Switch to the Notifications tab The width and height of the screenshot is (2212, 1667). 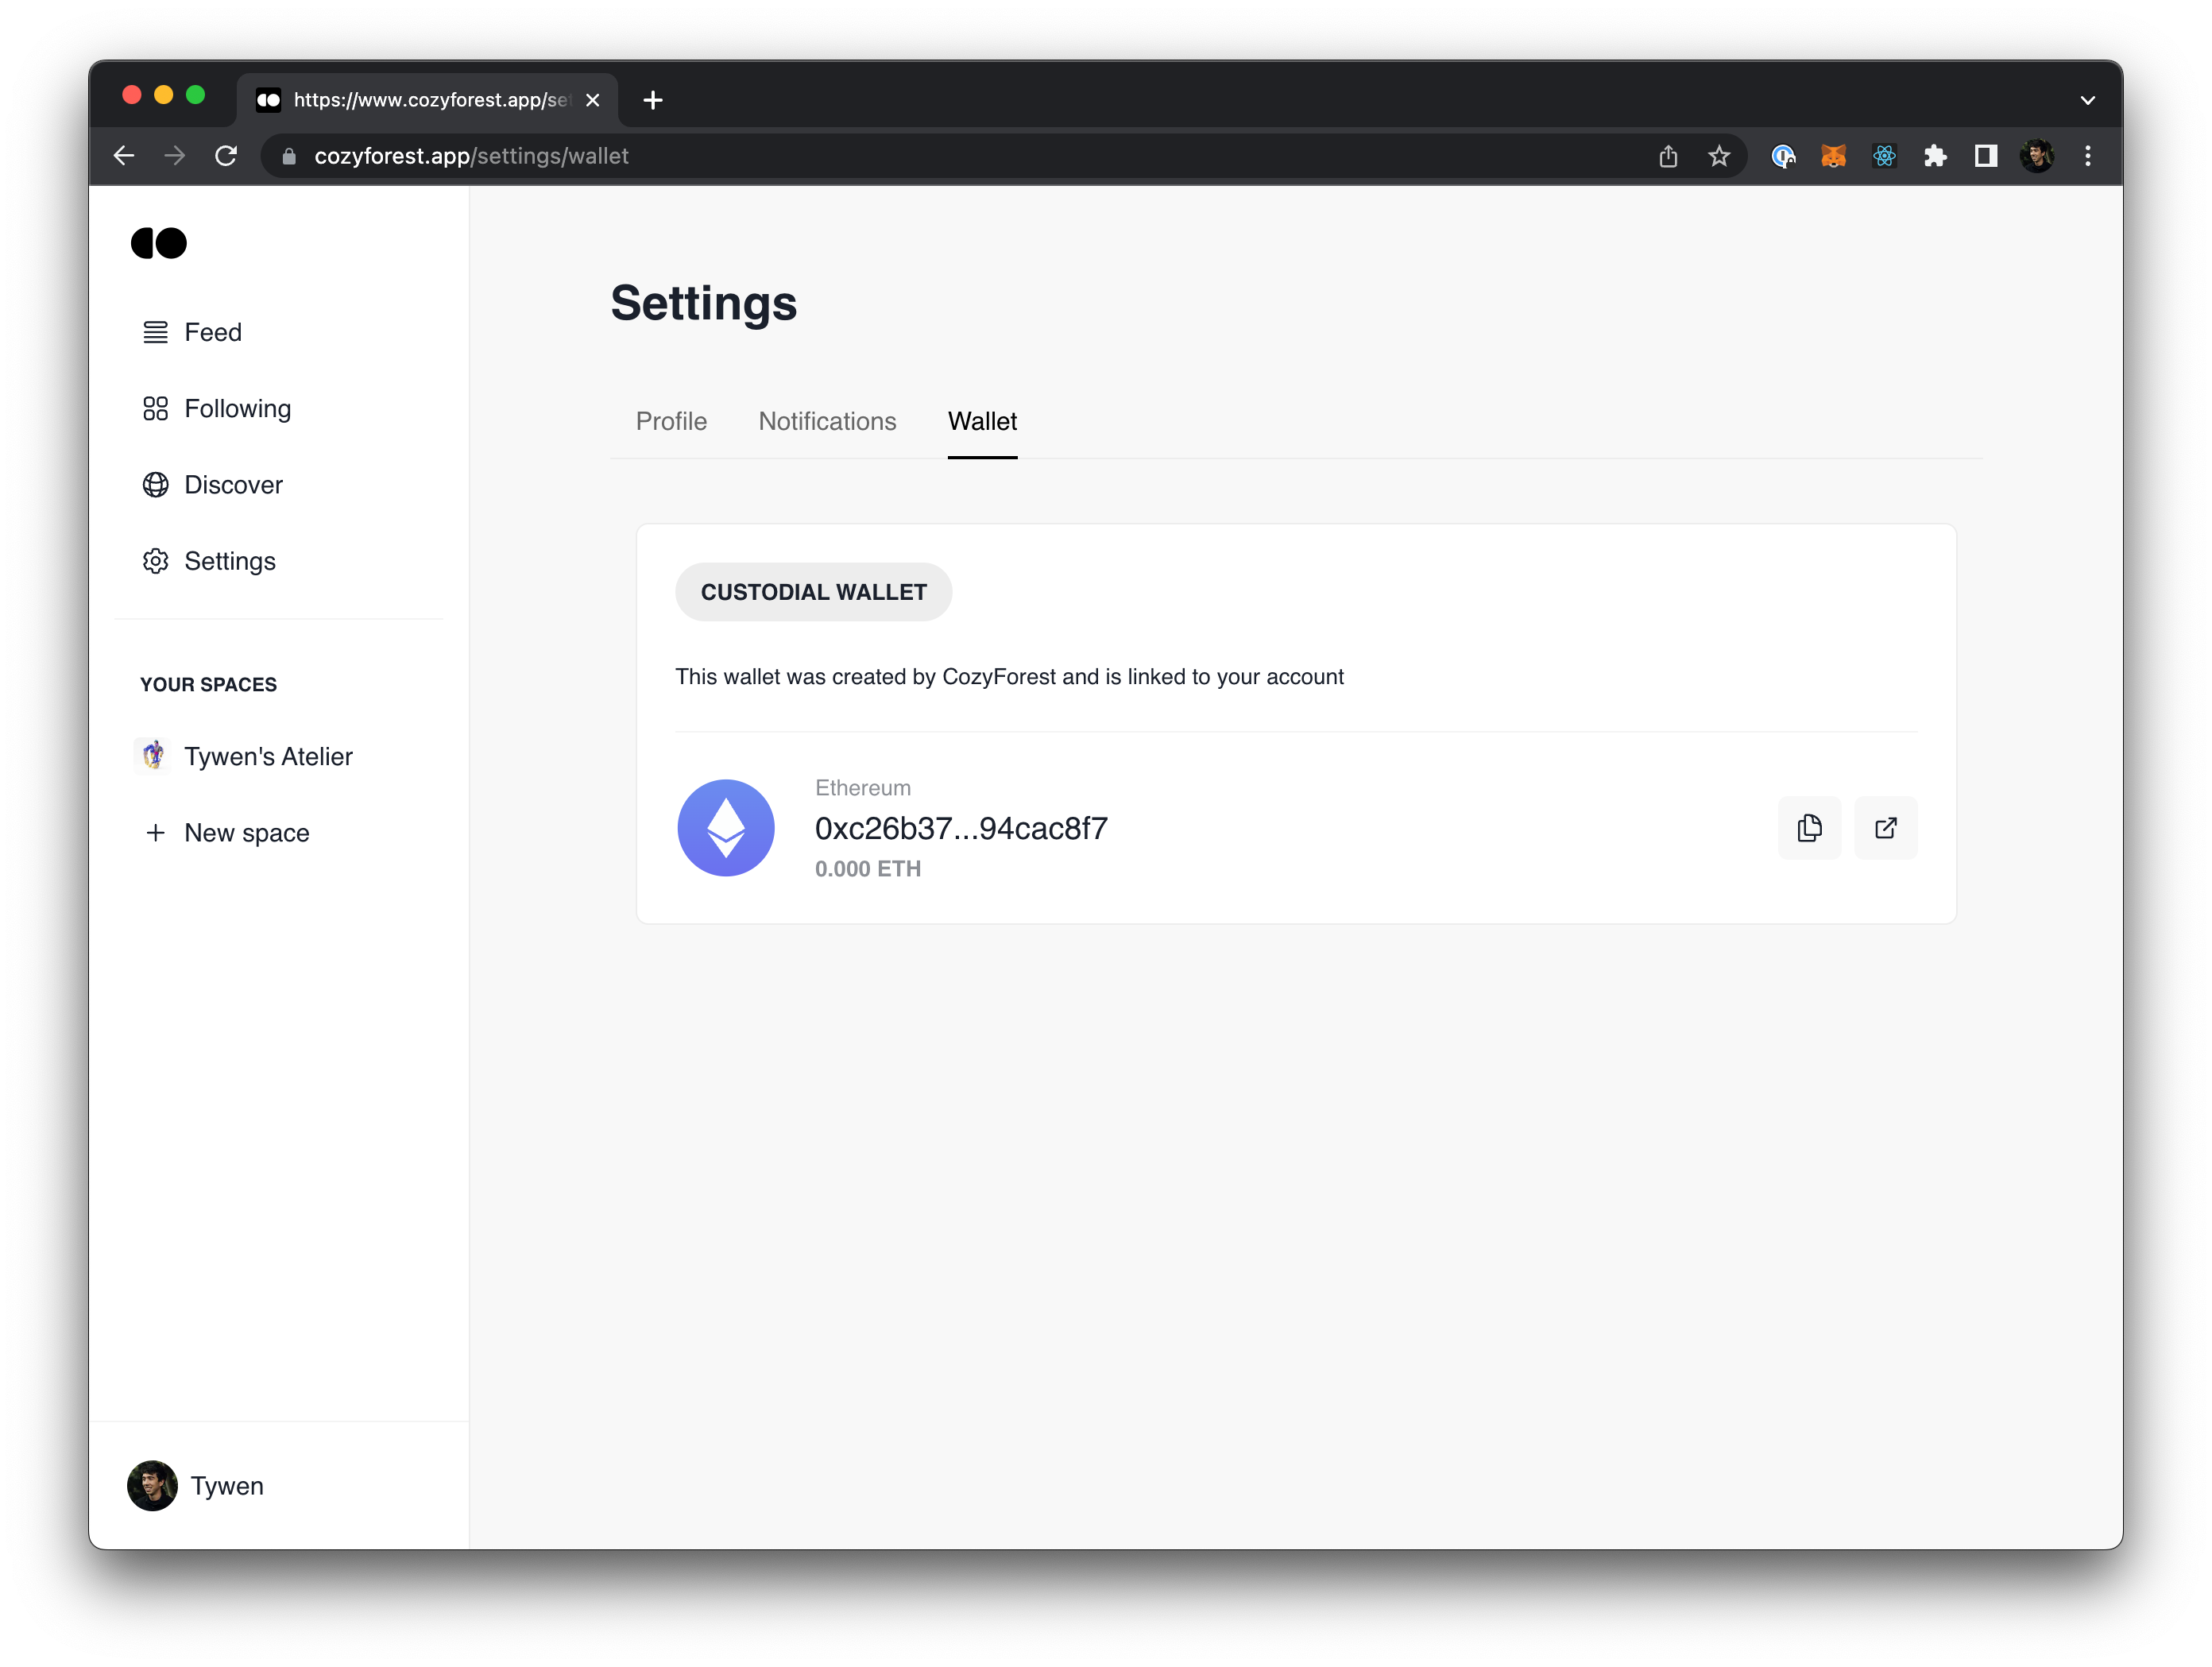tap(827, 421)
